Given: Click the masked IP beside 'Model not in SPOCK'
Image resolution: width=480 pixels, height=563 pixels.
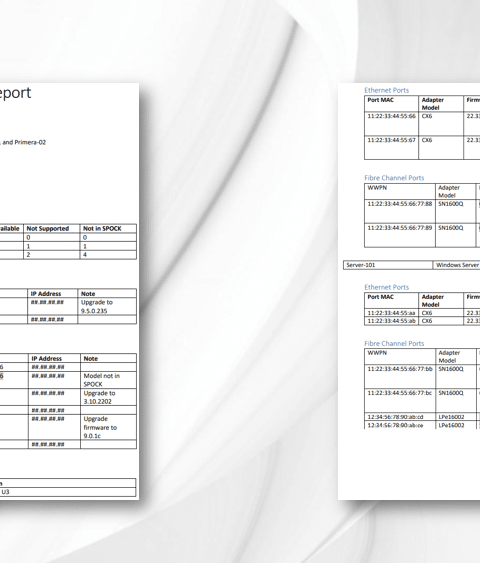Looking at the screenshot, I should pos(48,376).
